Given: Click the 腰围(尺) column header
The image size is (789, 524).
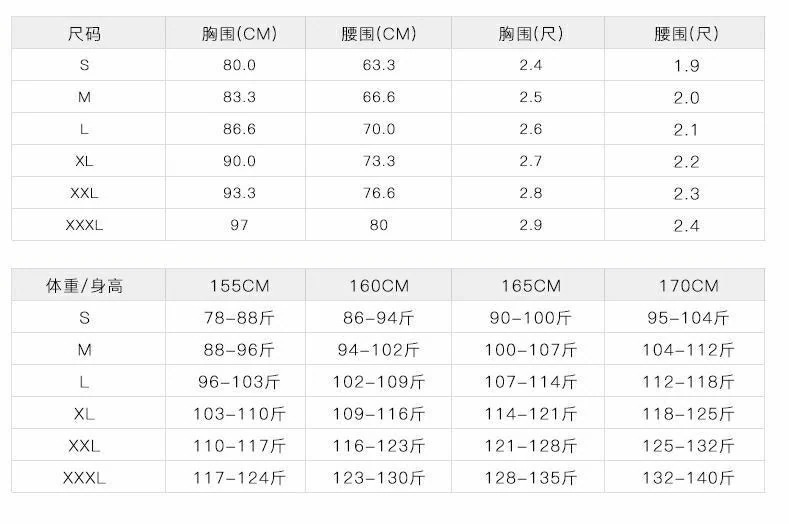Looking at the screenshot, I should 687,33.
